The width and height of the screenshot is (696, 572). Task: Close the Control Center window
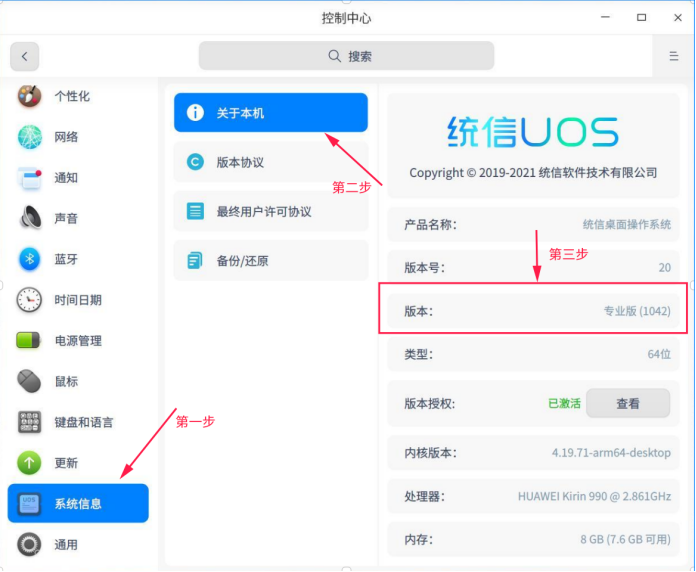678,17
